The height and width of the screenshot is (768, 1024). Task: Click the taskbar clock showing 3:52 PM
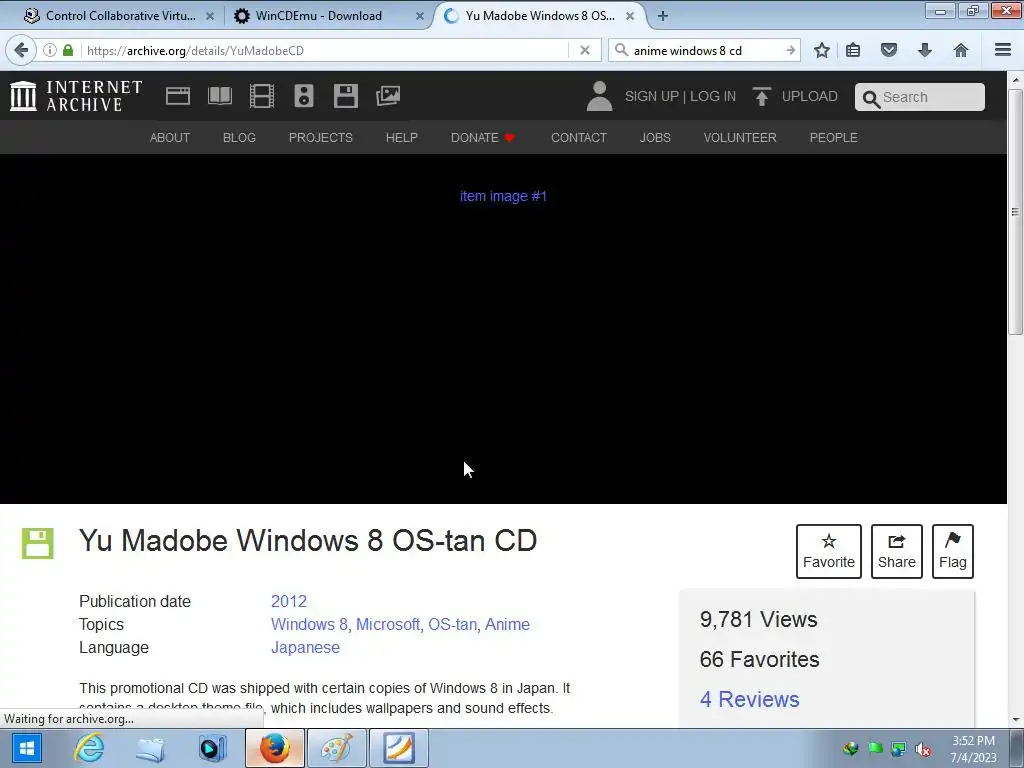pos(973,749)
